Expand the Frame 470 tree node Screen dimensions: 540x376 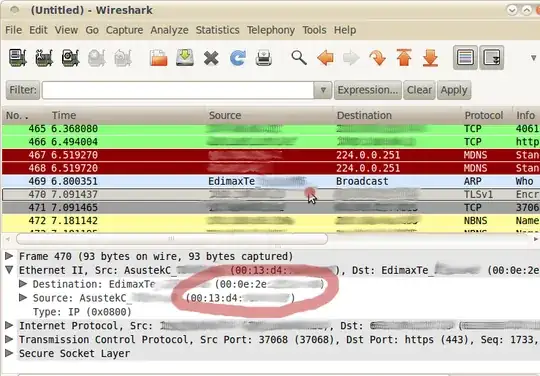pyautogui.click(x=9, y=256)
